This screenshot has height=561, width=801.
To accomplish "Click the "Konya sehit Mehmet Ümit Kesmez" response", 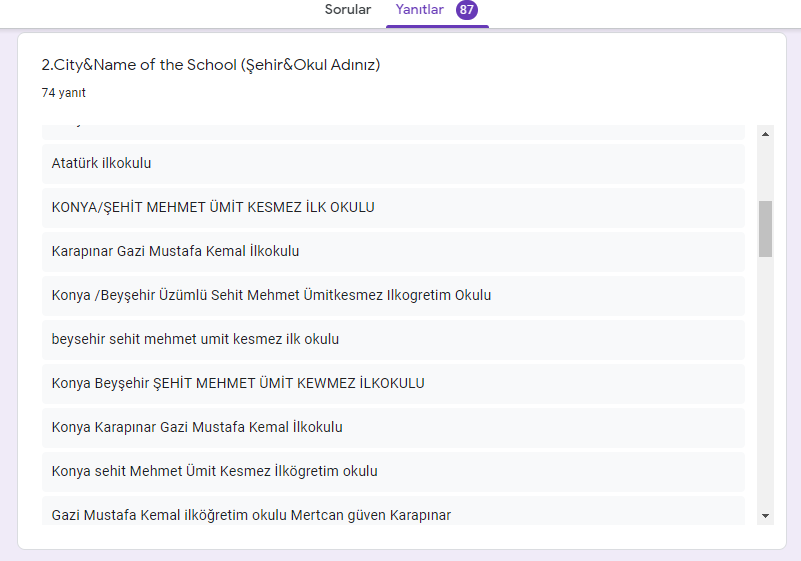I will pos(214,471).
